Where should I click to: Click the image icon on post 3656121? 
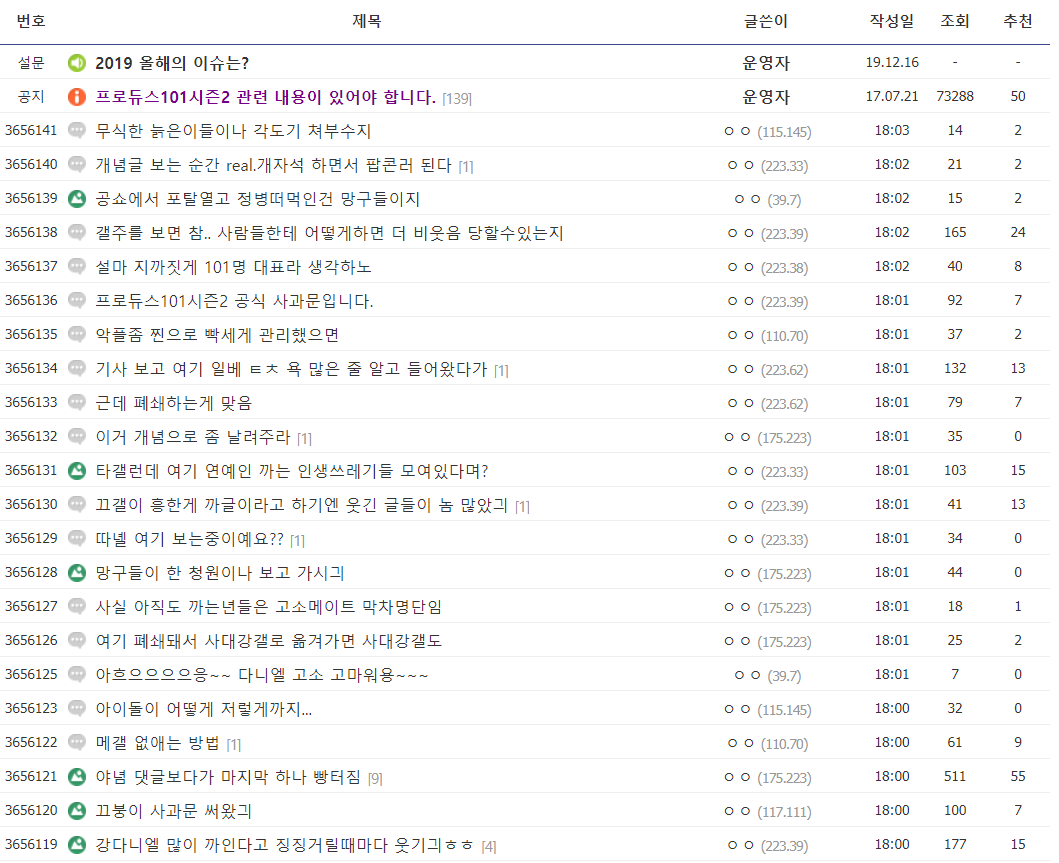(x=77, y=777)
